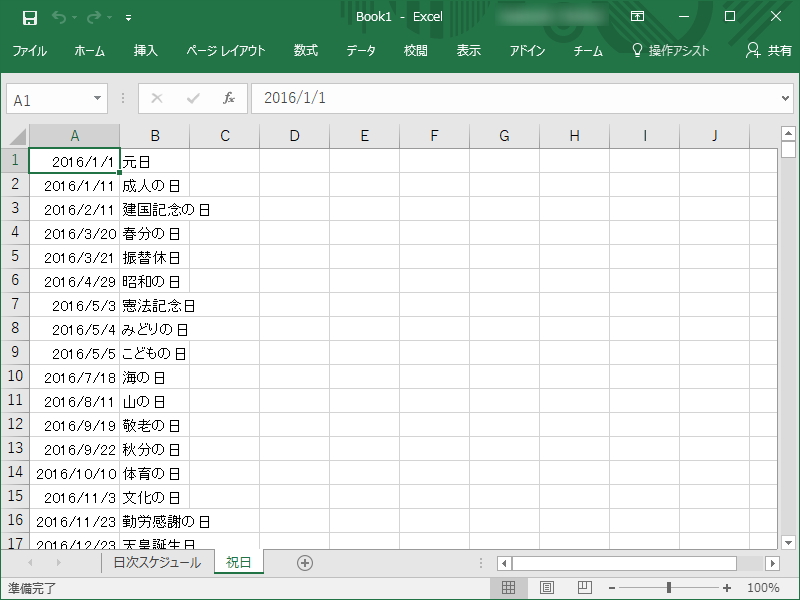Click the Enter checkmark icon in formula bar
Screen dimensions: 800x600
(193, 98)
